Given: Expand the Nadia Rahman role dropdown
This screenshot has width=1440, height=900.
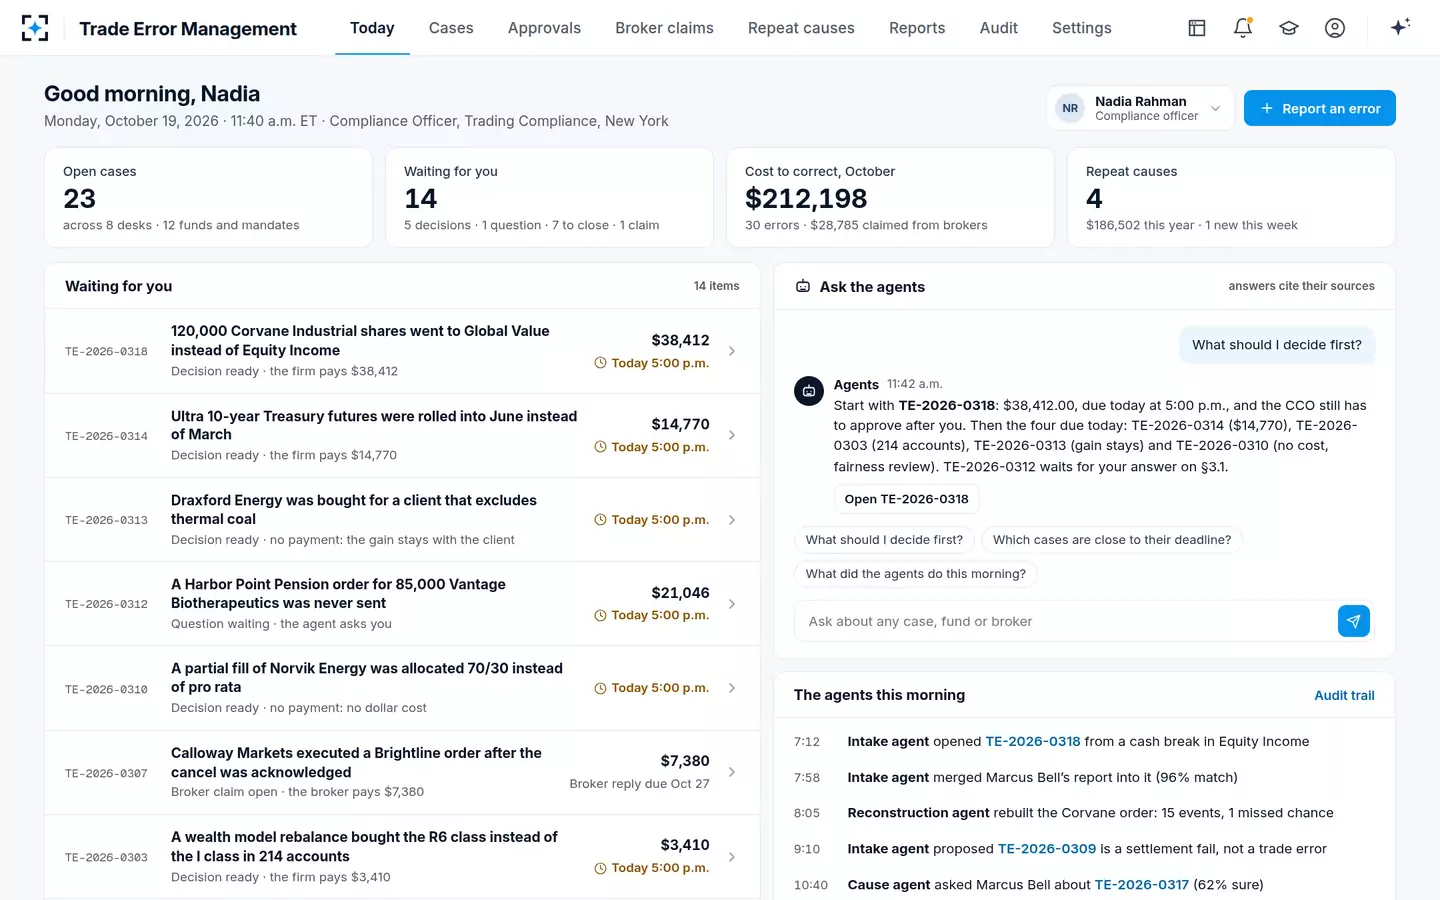Looking at the screenshot, I should tap(1215, 108).
